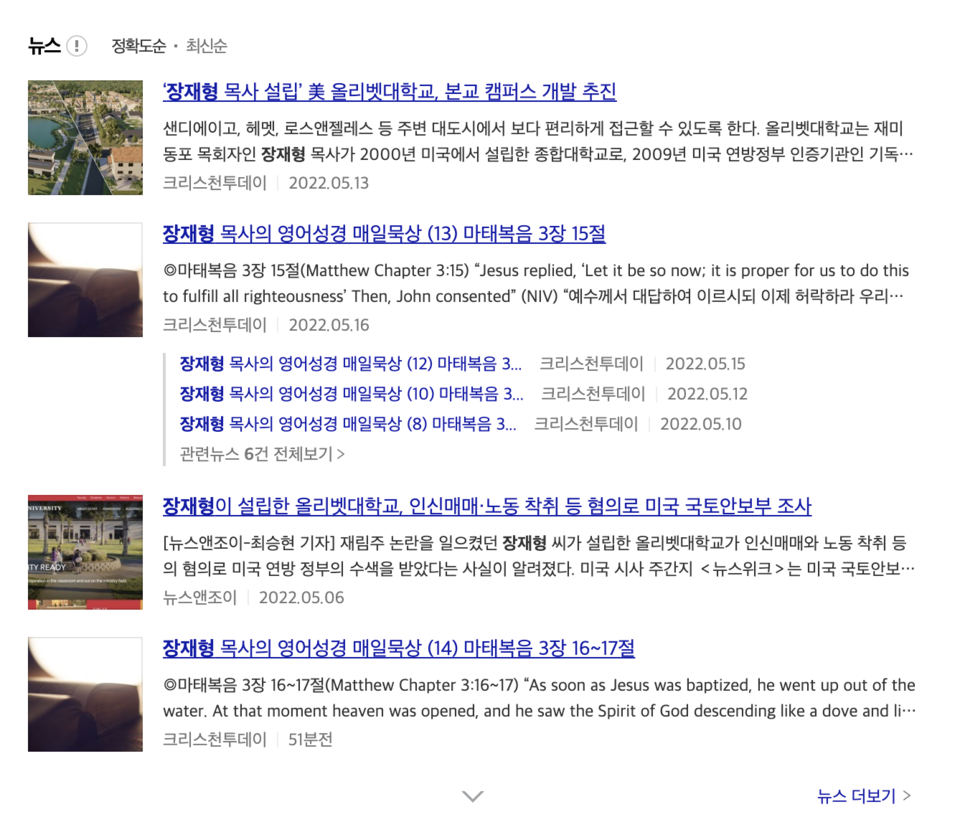This screenshot has height=822, width=960.
Task: Expand 관련뉴스 6건 전체보기
Action: click(x=262, y=454)
